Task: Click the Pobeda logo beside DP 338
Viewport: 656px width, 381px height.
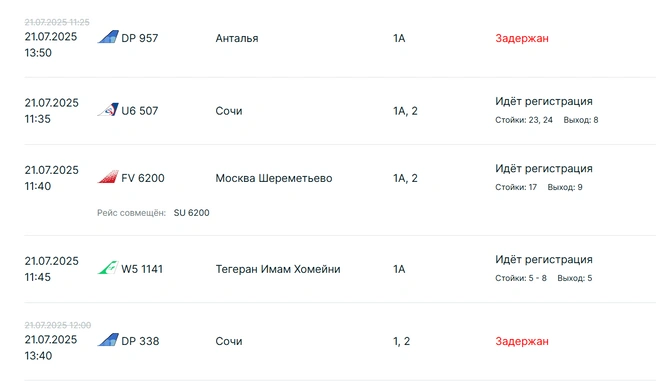Action: coord(108,340)
